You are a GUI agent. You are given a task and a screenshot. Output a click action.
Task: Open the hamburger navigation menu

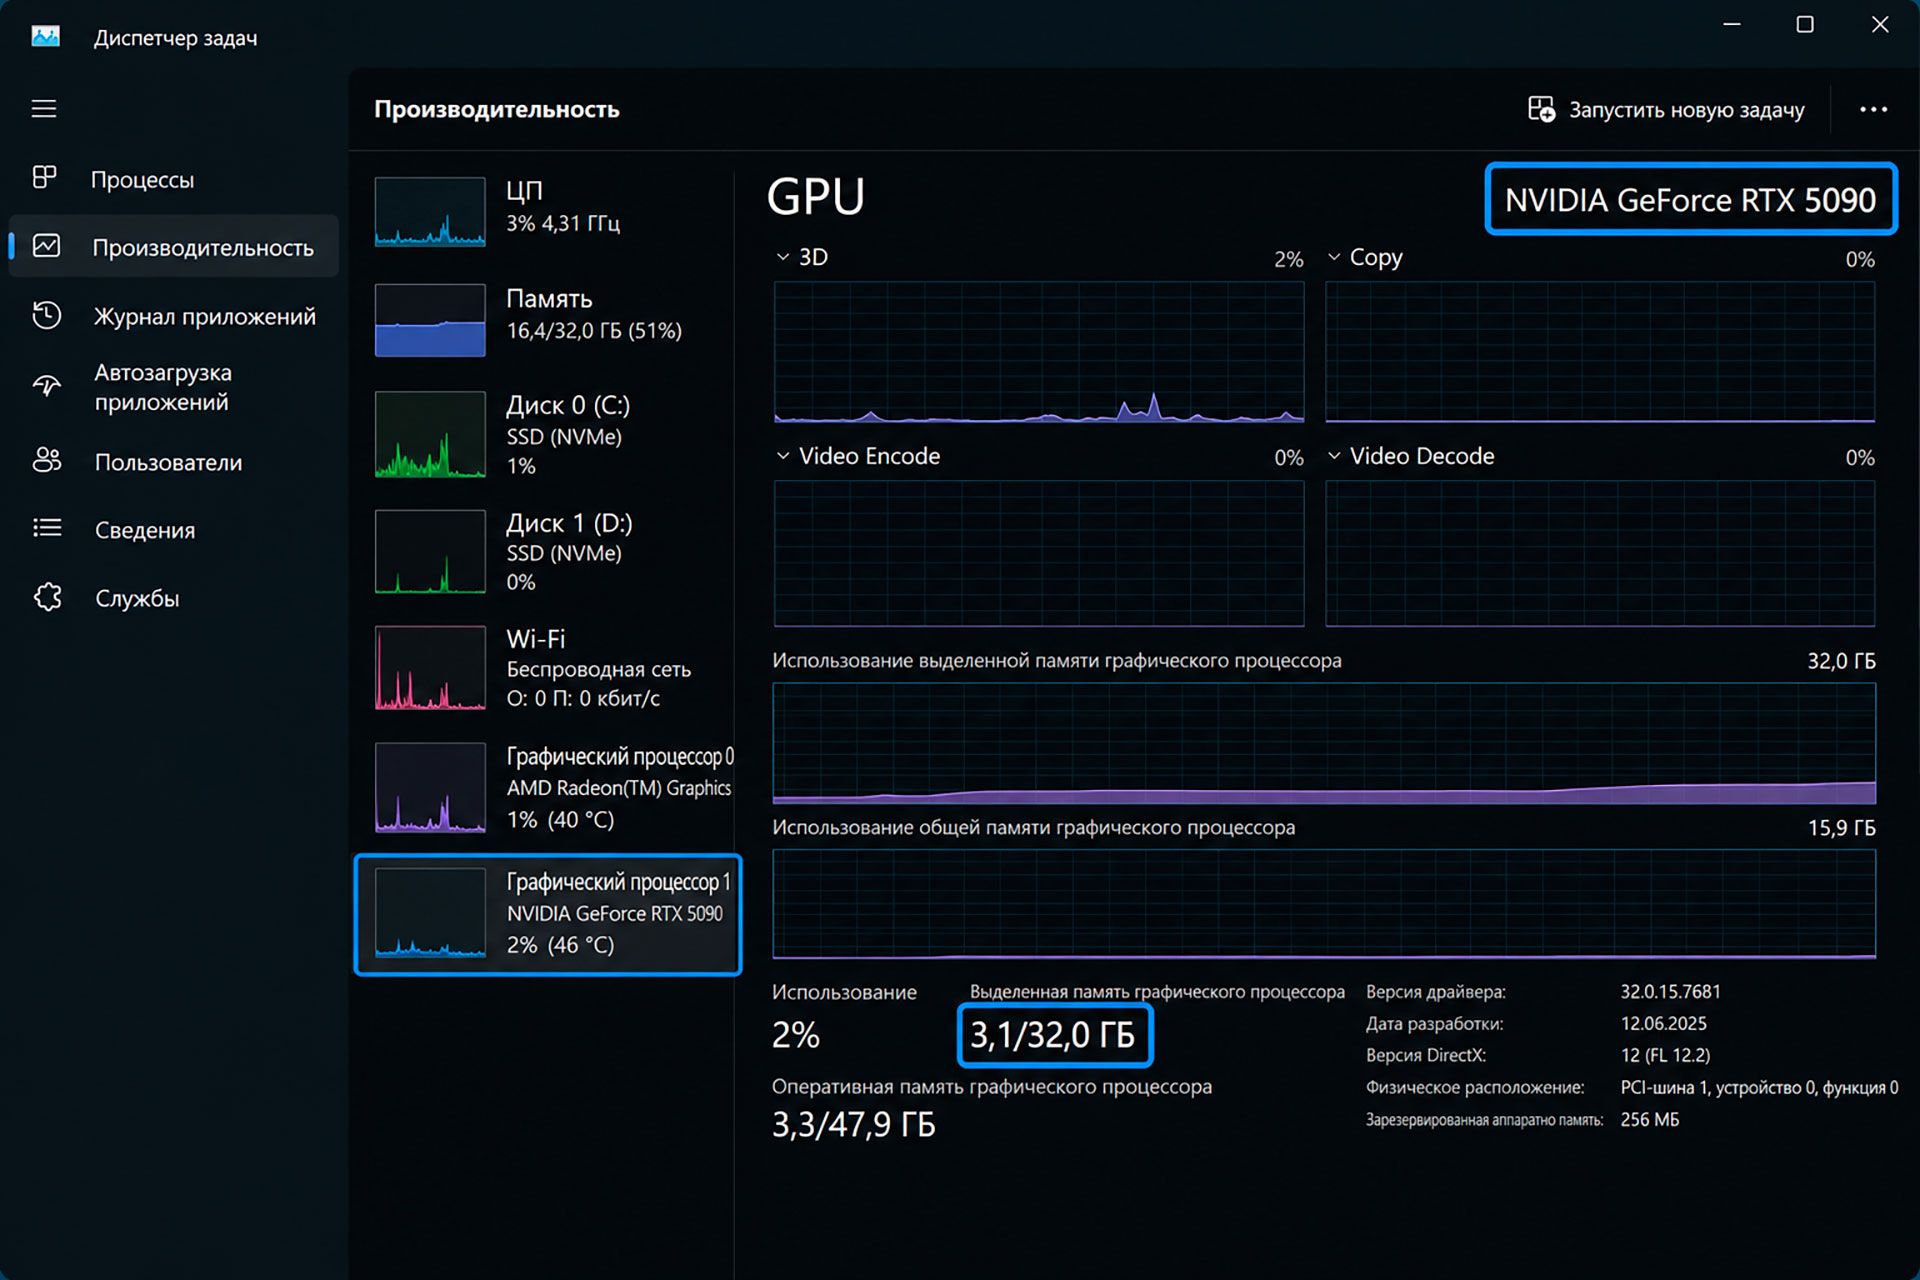(x=43, y=108)
